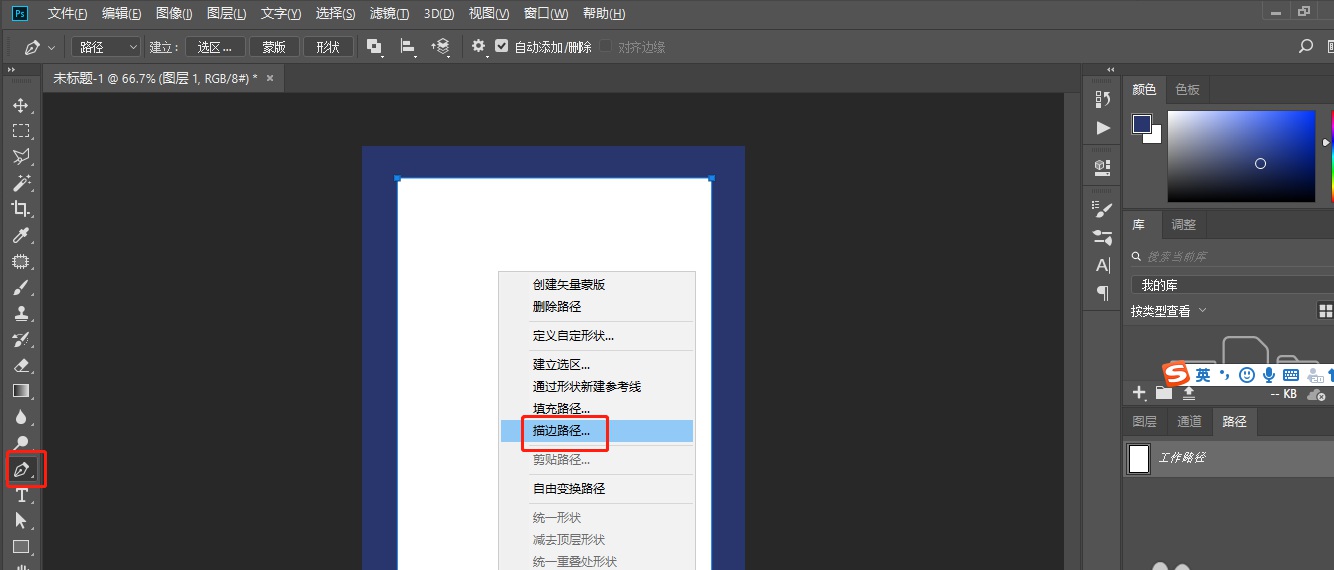The height and width of the screenshot is (570, 1334).
Task: Choose 填充路径... from context menu
Action: coord(597,409)
